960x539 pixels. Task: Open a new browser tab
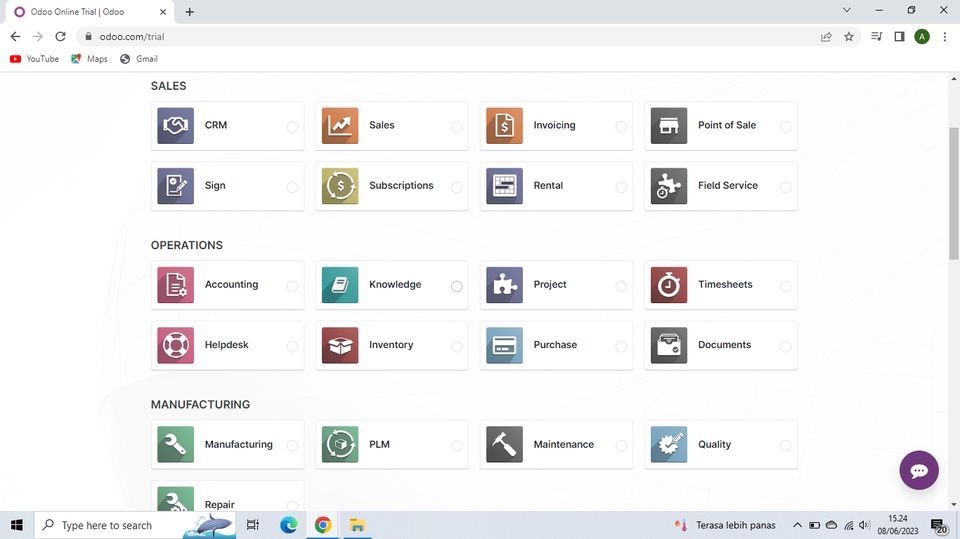[x=190, y=12]
